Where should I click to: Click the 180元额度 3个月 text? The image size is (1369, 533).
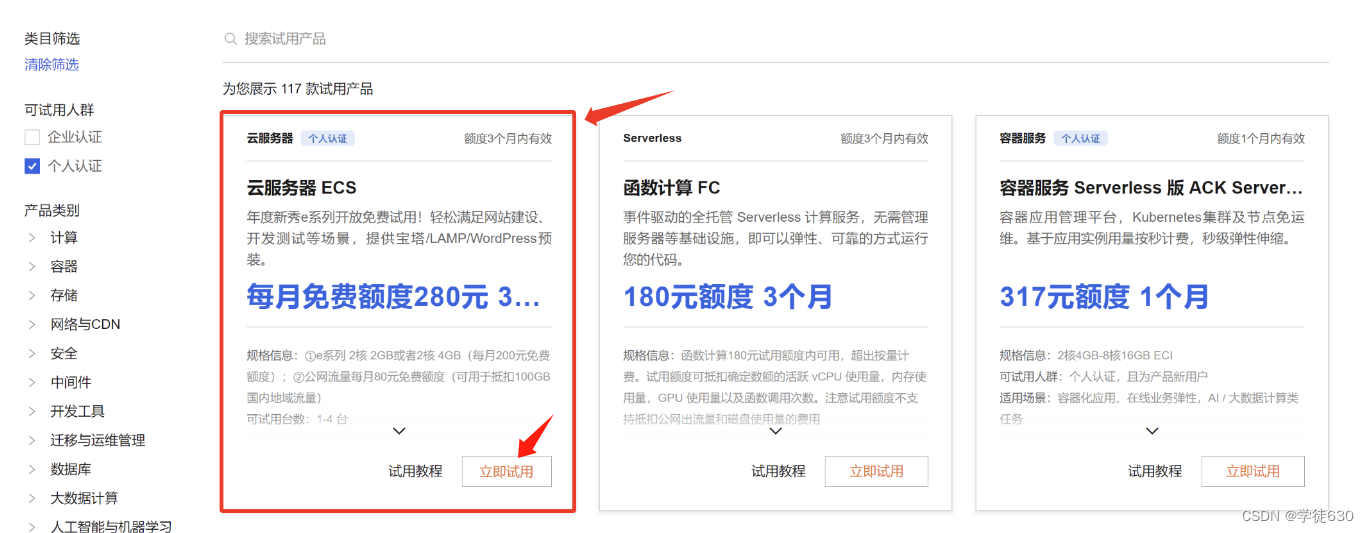coord(728,297)
